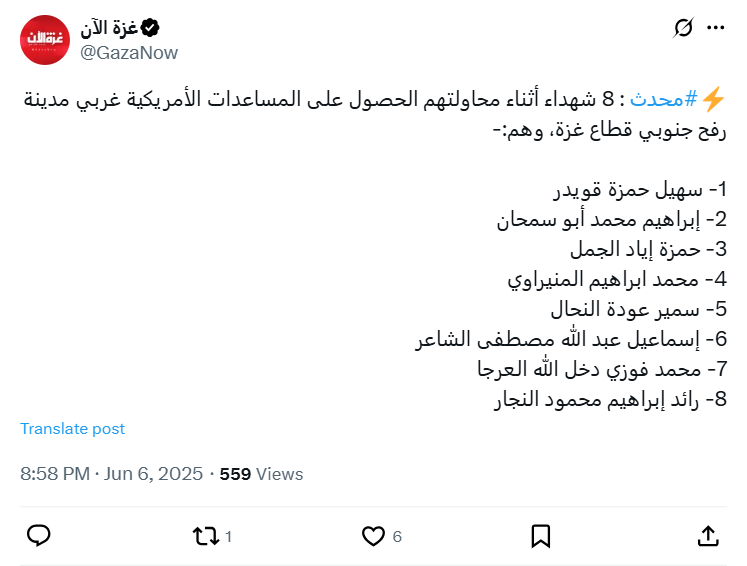Image resolution: width=747 pixels, height=566 pixels.
Task: Share the post via upload arrow icon
Action: coord(707,536)
